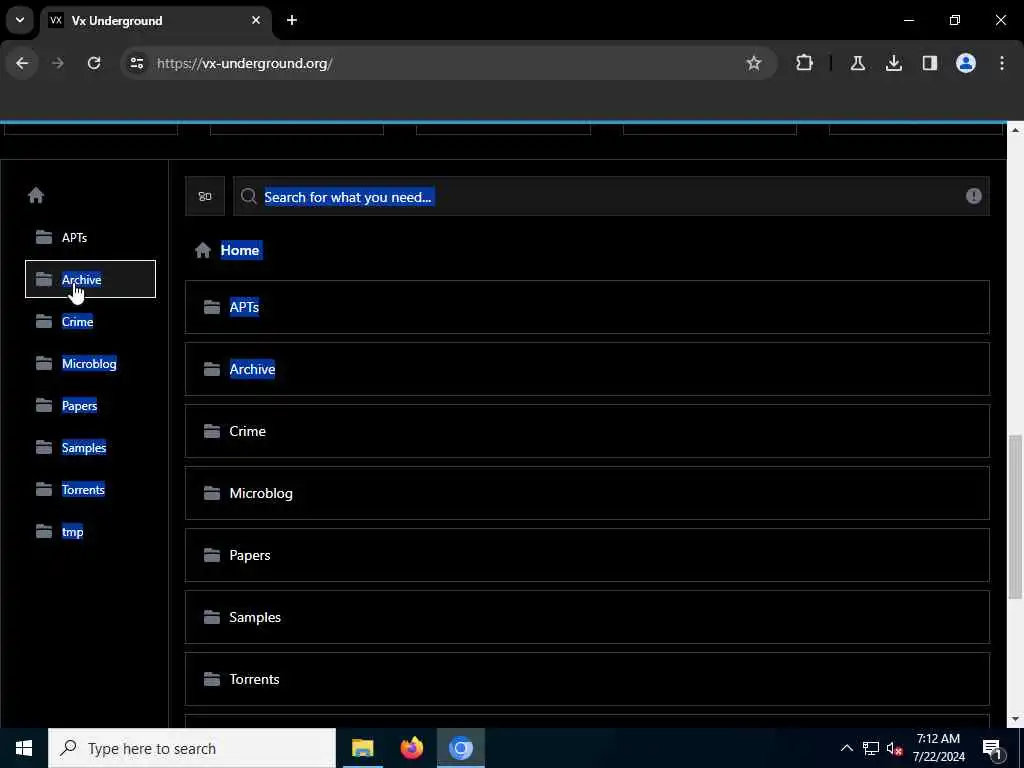Click the folder icon next to sidebar Microblog
The width and height of the screenshot is (1024, 768).
(44, 363)
